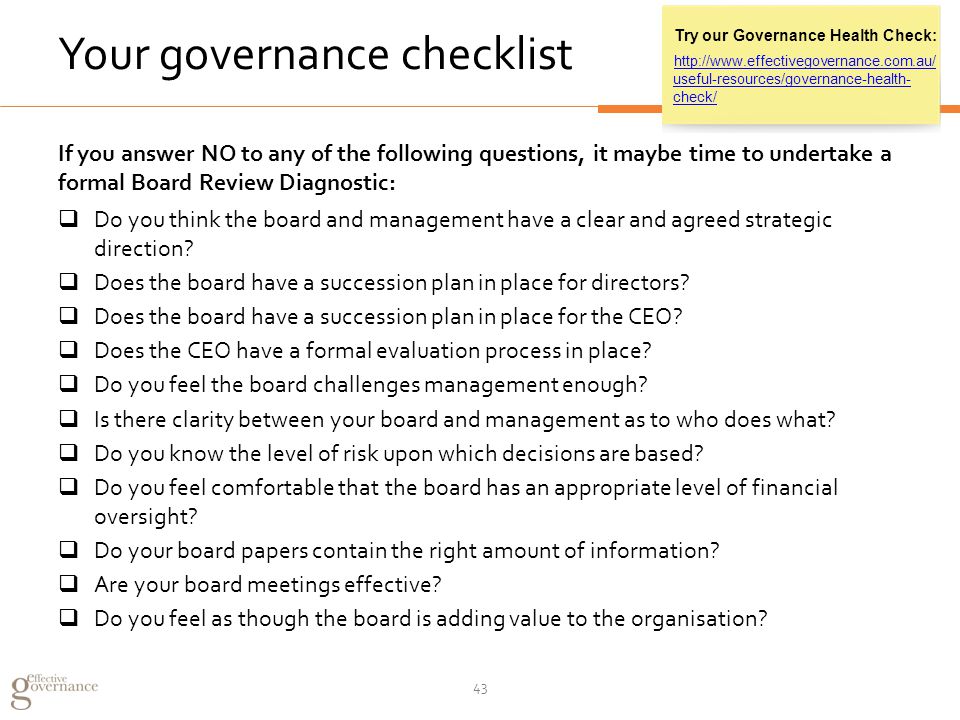The image size is (960, 720).
Task: Click the Your governance checklist title
Action: pos(315,56)
